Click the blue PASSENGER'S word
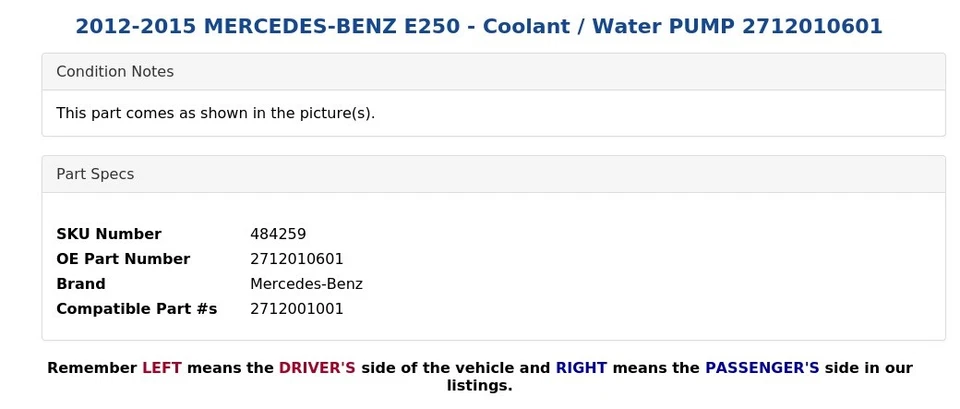960x409 pixels. (x=762, y=368)
